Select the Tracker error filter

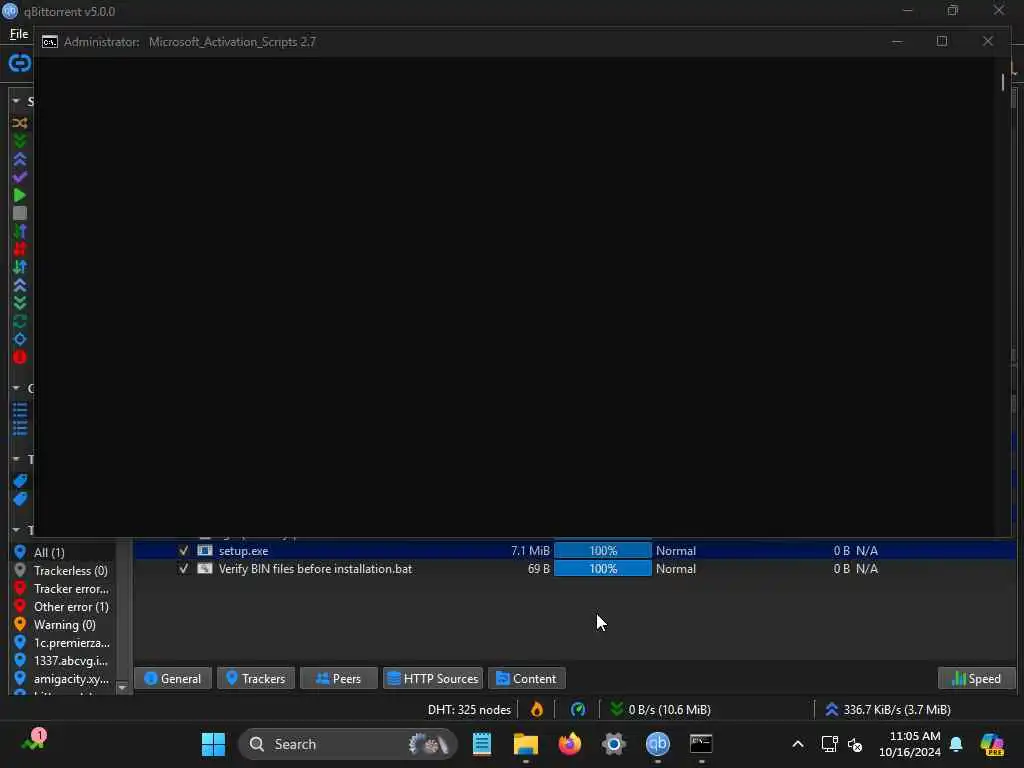pyautogui.click(x=71, y=589)
